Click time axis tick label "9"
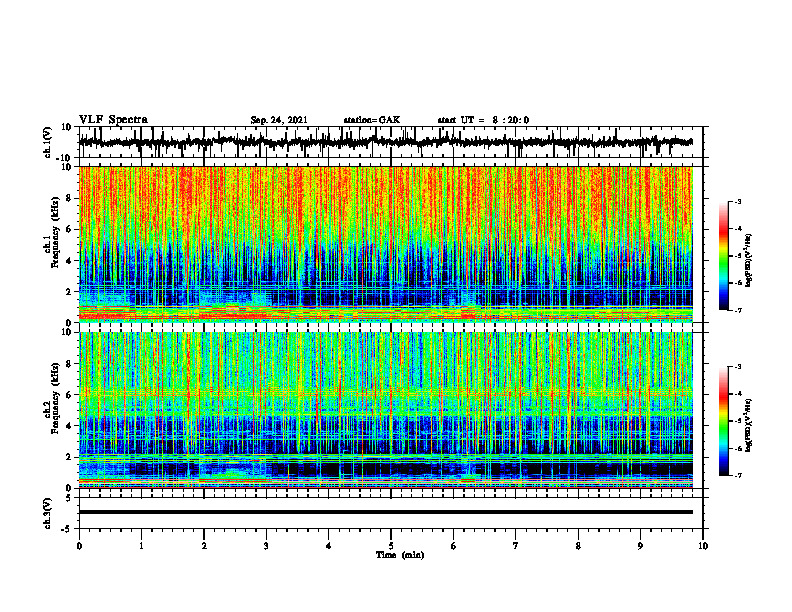 (640, 546)
